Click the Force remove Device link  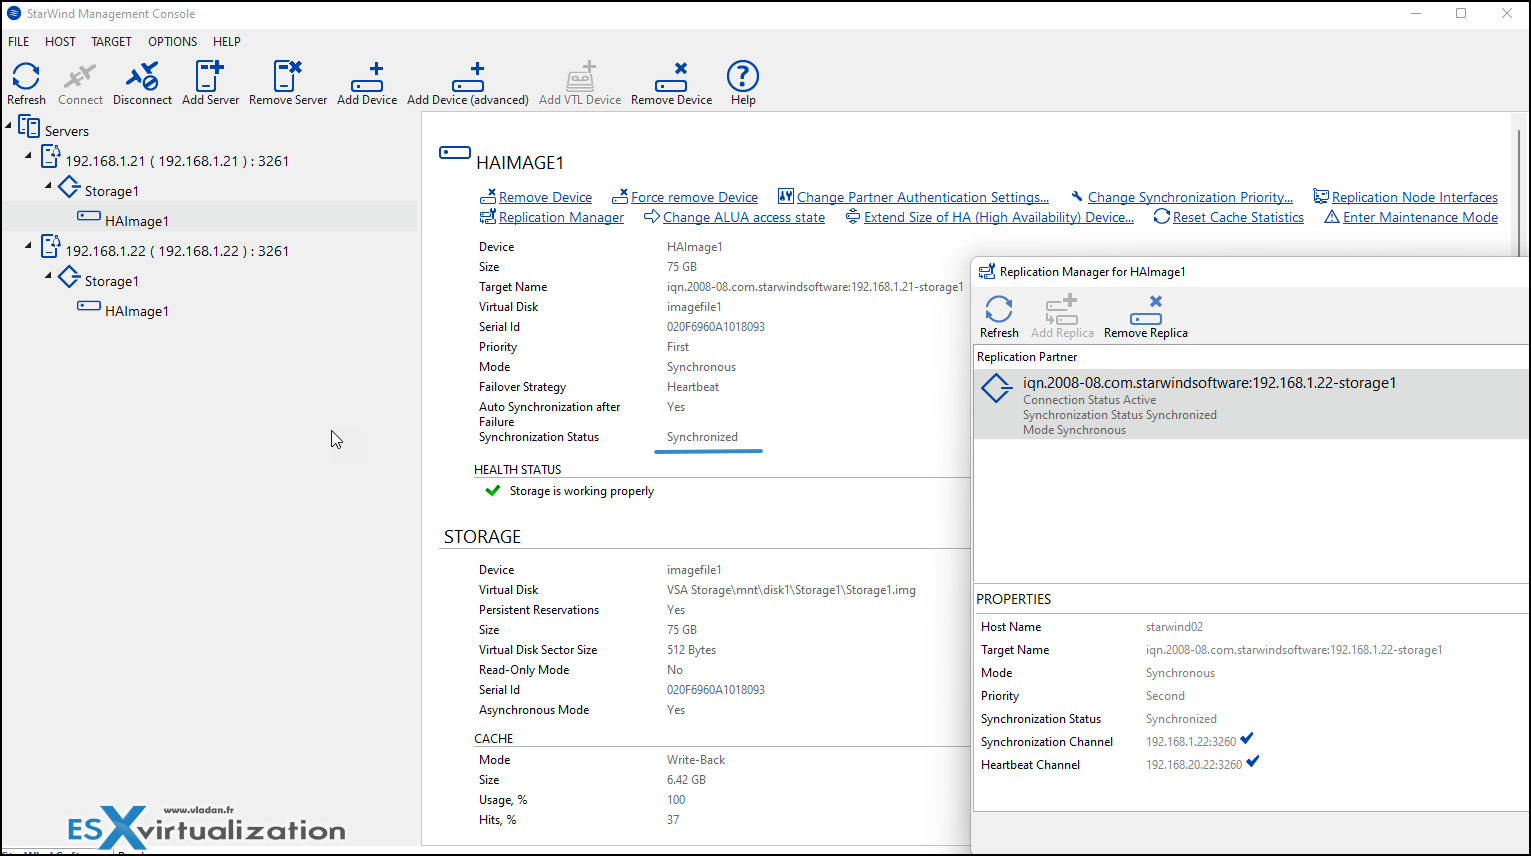(694, 197)
